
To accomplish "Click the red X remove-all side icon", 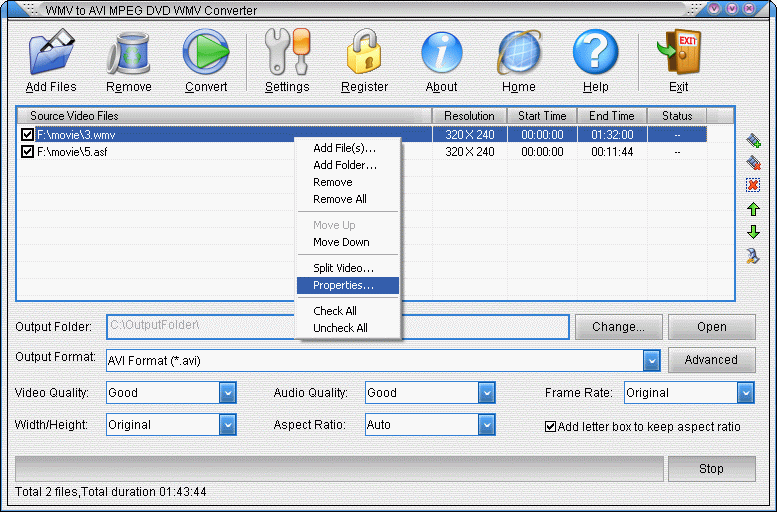I will (753, 185).
